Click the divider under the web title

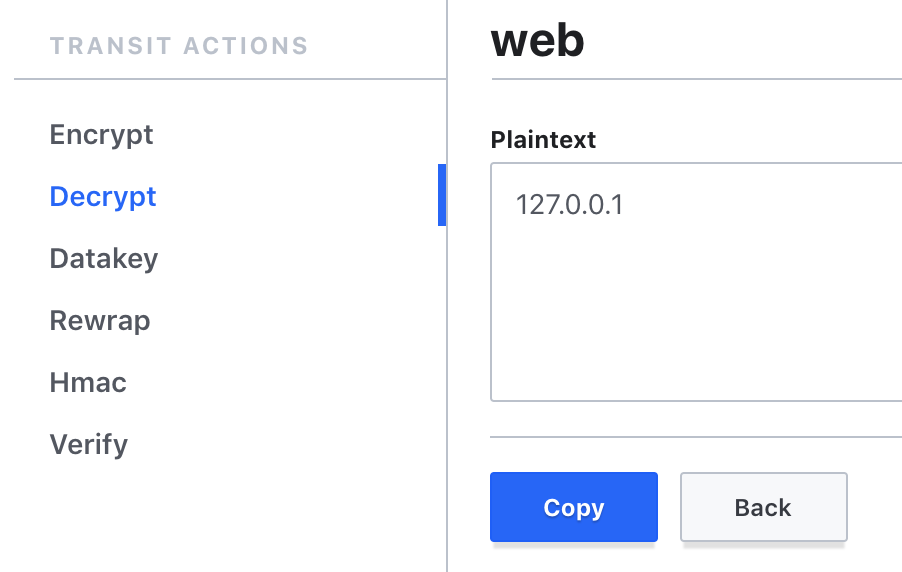click(697, 79)
